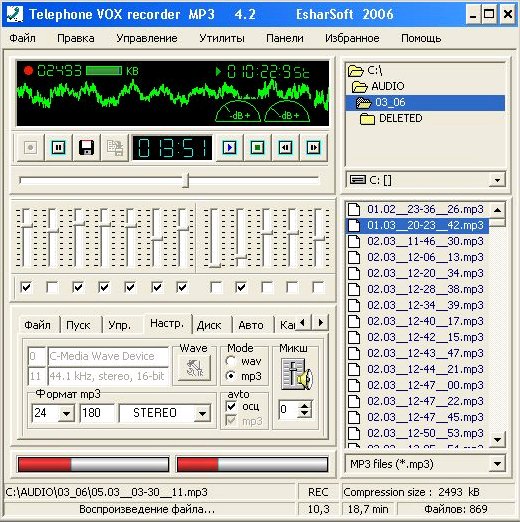Click the right dB level meter
Image resolution: width=520 pixels, height=522 pixels.
click(287, 111)
